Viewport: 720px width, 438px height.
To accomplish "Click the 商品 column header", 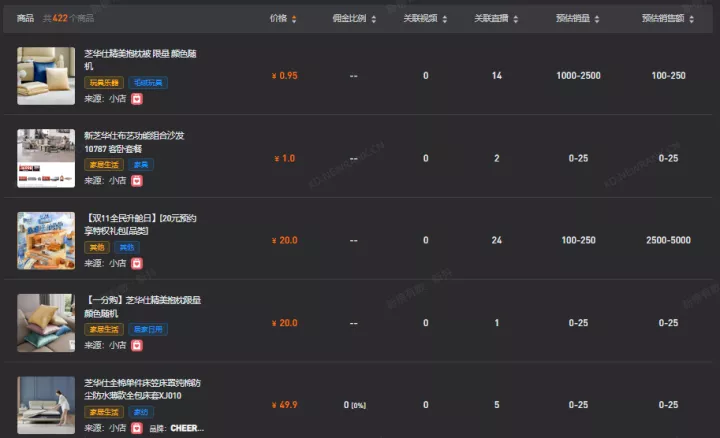I will coord(25,18).
